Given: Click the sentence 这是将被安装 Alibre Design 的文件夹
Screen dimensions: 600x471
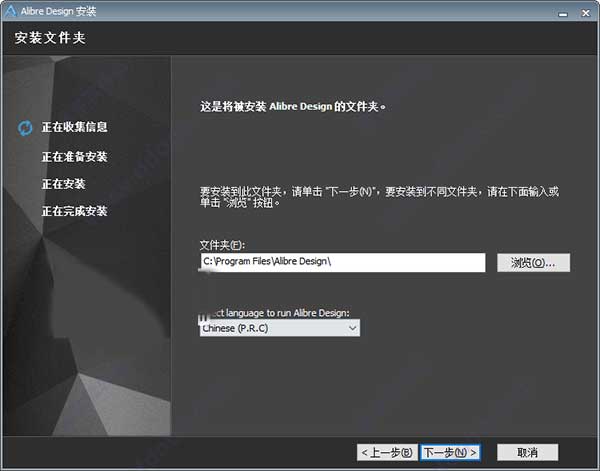Looking at the screenshot, I should pos(293,106).
